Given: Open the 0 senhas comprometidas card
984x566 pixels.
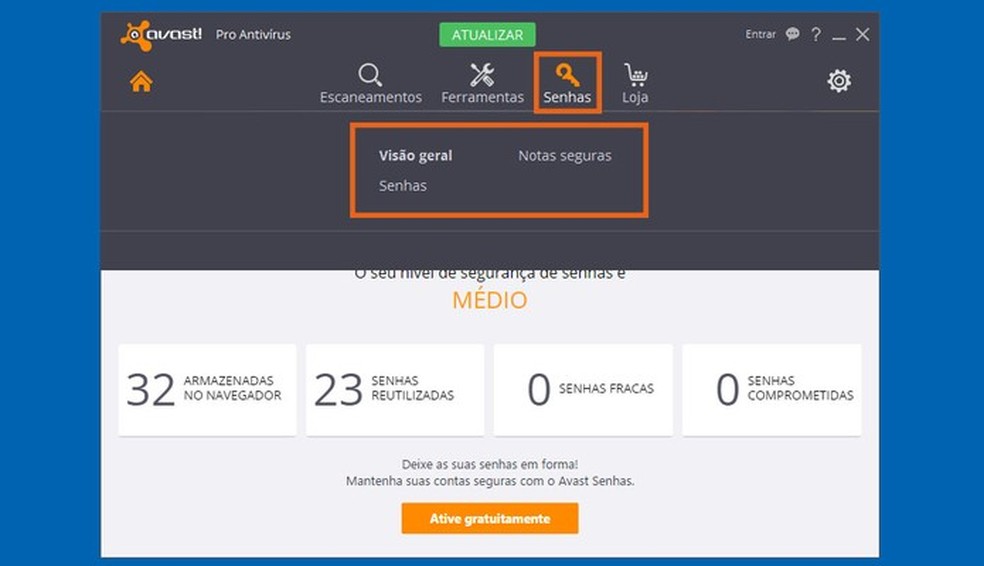Looking at the screenshot, I should [x=771, y=390].
